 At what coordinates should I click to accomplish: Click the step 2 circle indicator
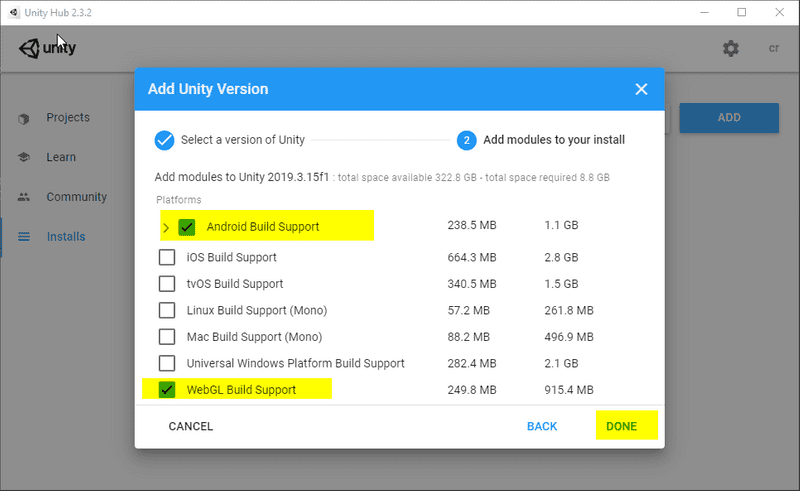pyautogui.click(x=466, y=140)
